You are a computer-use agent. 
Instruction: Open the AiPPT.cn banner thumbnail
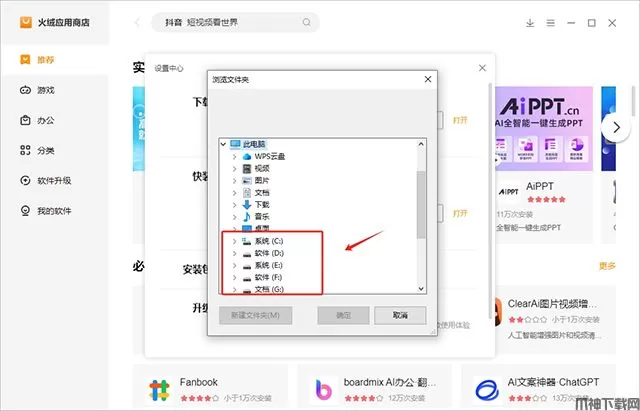544,128
